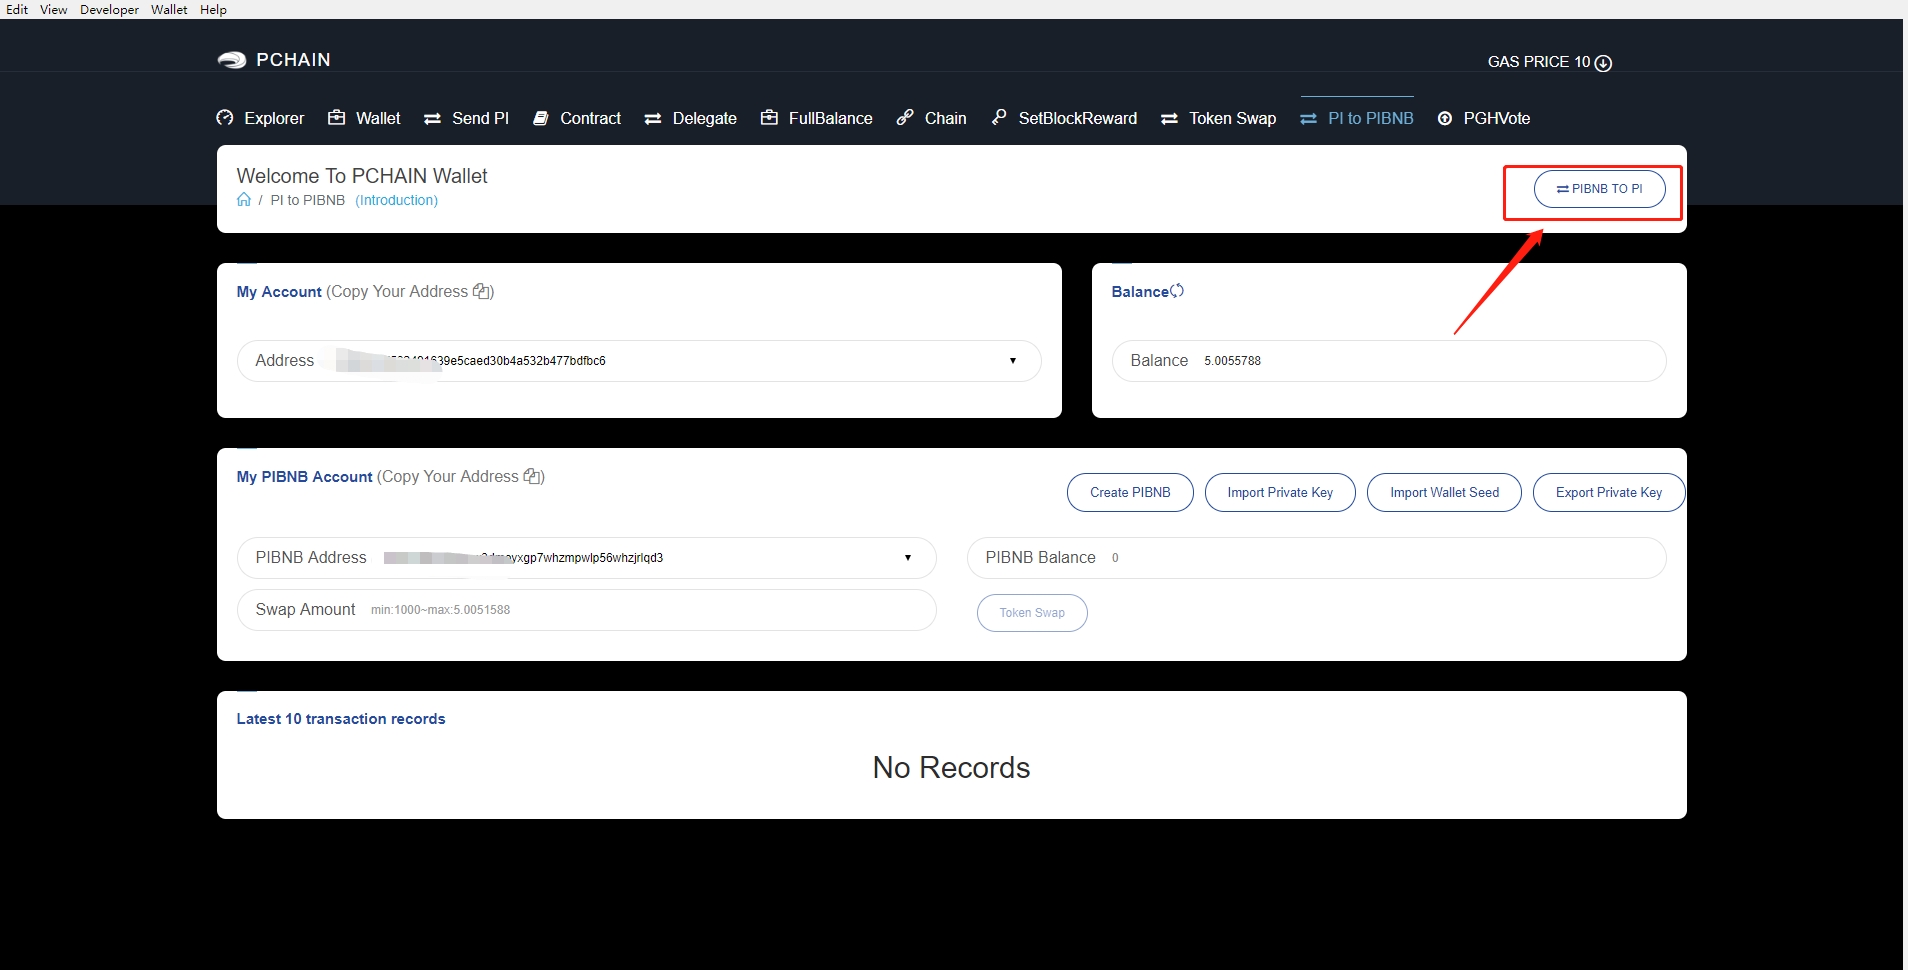Open the Developer menu
This screenshot has height=970, width=1908.
coord(109,9)
